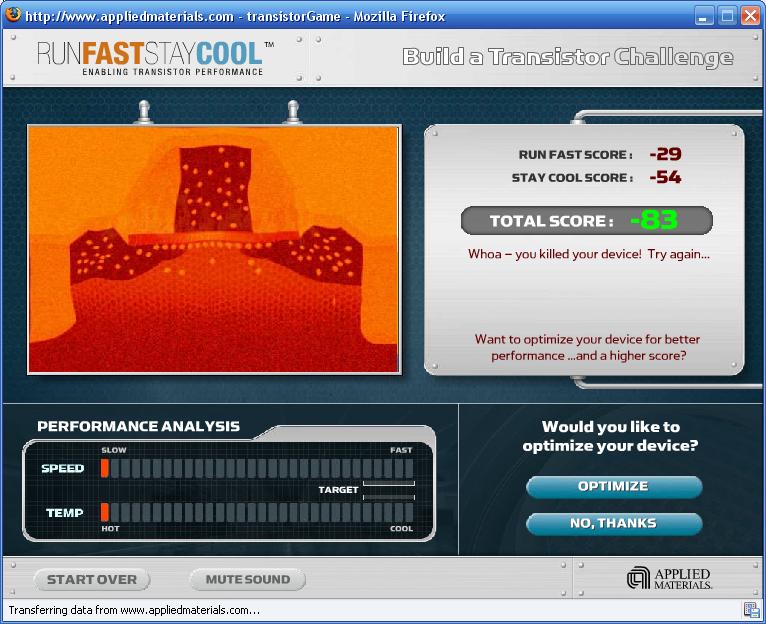Click the RUN FAST SCORE -29 value
The height and width of the screenshot is (624, 766).
[x=665, y=154]
